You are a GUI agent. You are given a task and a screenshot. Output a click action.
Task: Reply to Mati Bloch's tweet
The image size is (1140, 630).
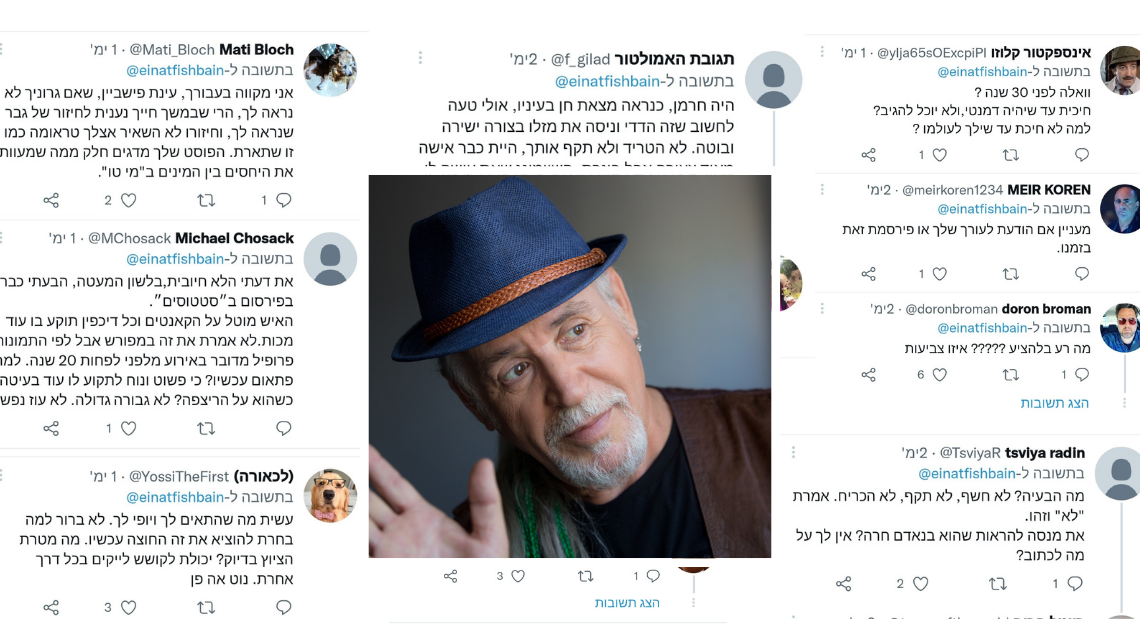[x=283, y=200]
